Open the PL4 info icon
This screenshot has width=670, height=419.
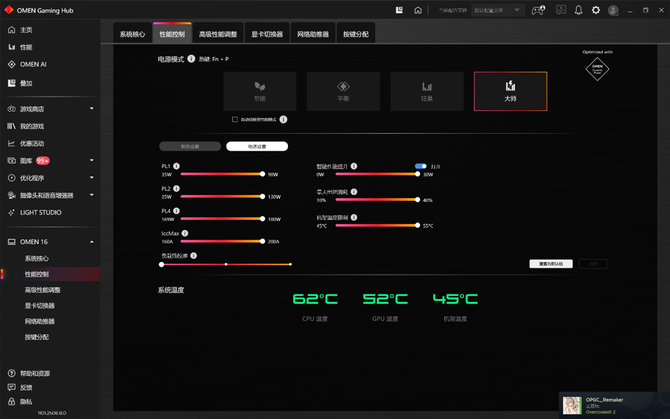pos(176,211)
